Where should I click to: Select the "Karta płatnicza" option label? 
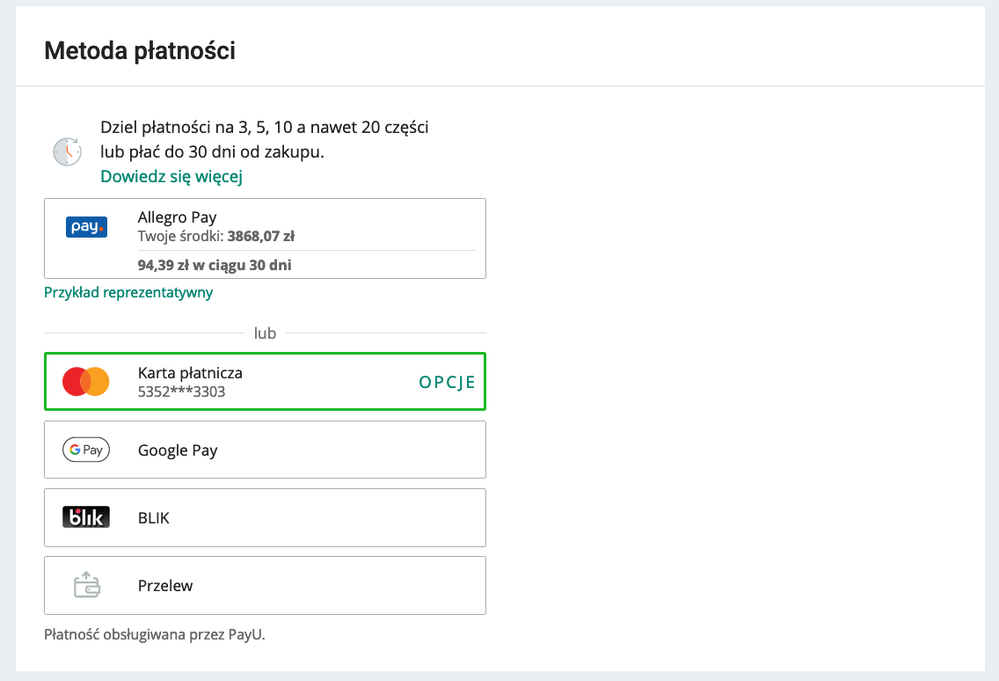[190, 373]
